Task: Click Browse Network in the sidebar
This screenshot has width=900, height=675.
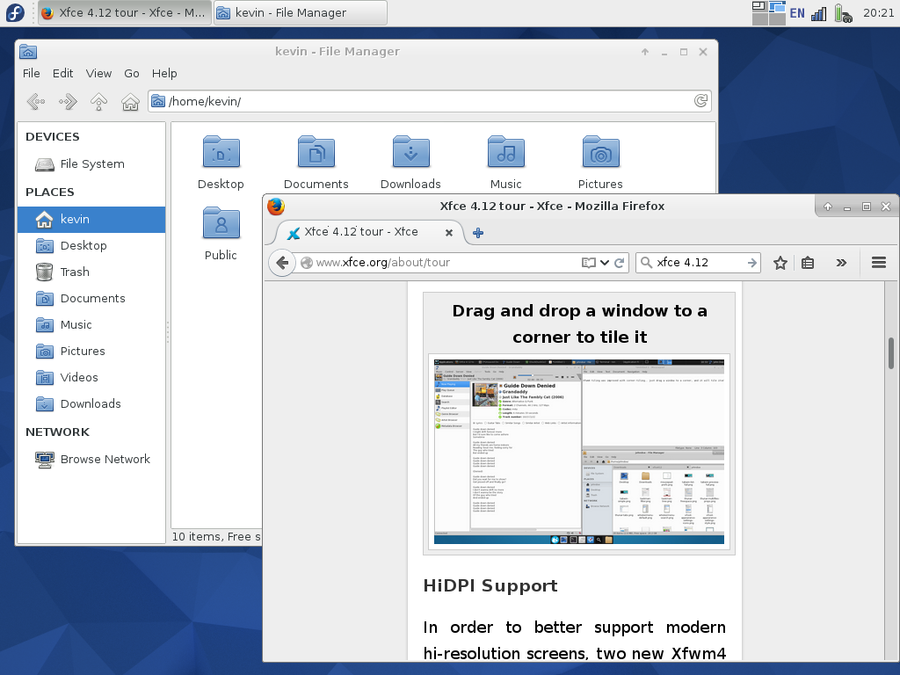Action: (x=105, y=459)
